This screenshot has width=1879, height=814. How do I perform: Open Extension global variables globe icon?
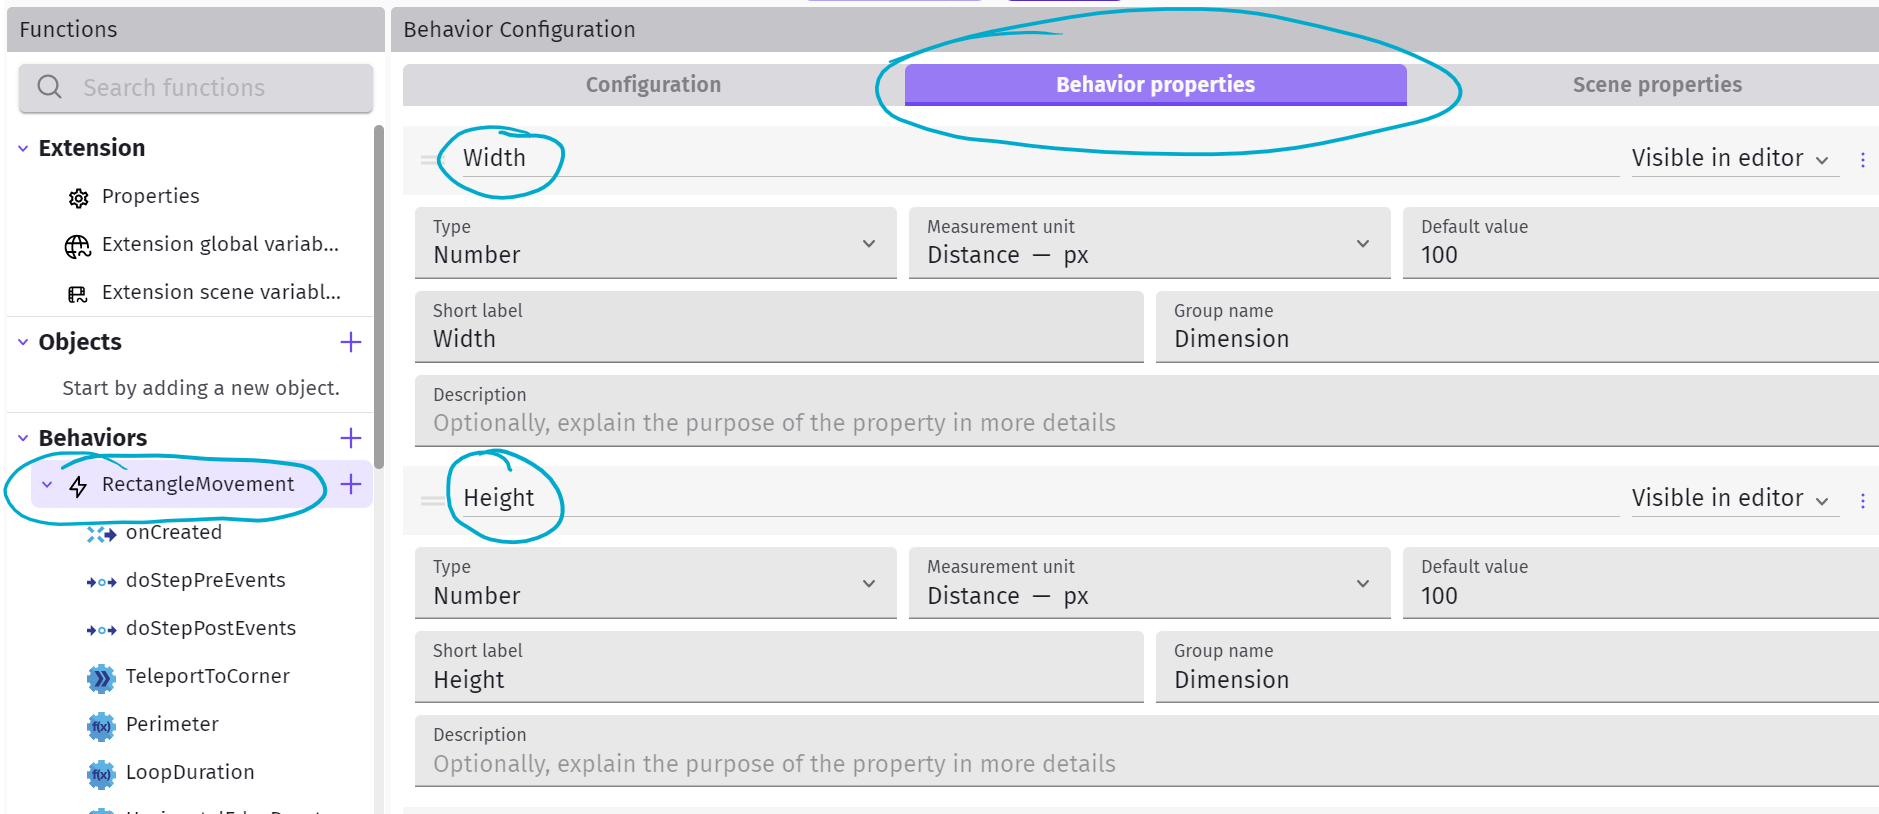[78, 246]
